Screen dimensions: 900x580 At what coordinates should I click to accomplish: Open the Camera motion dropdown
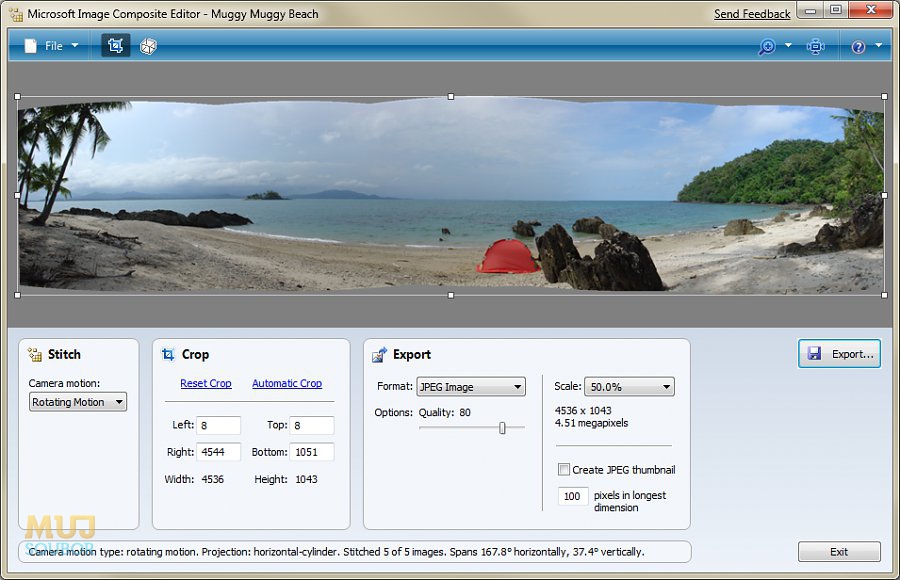(77, 402)
